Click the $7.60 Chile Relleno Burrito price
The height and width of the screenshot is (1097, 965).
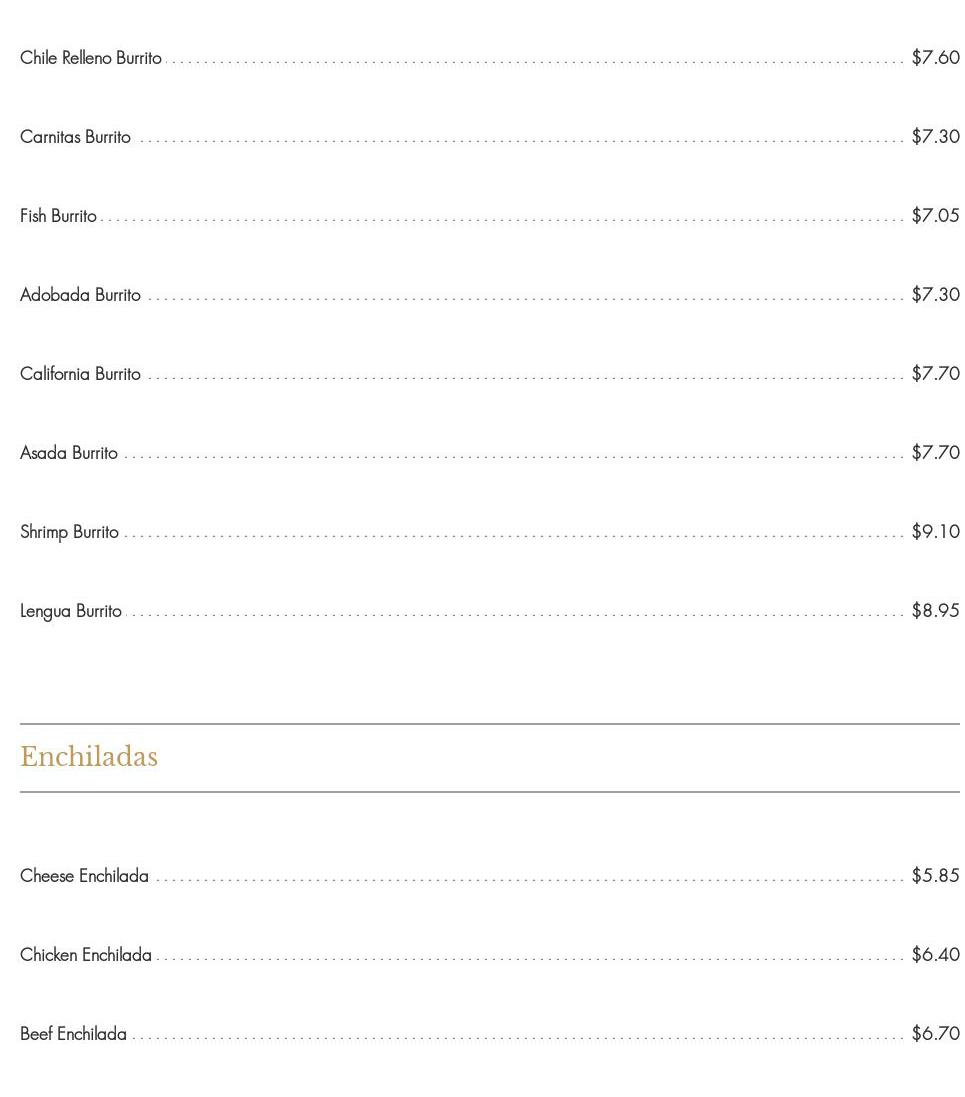click(x=935, y=58)
